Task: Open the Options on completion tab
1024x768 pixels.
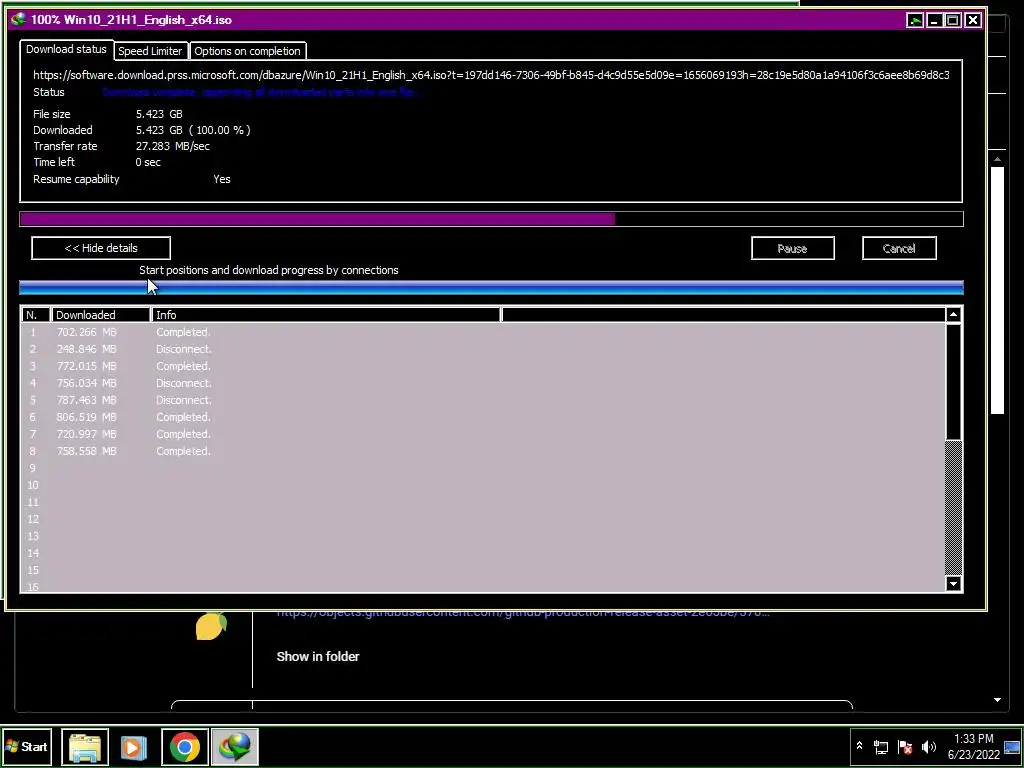Action: tap(247, 51)
